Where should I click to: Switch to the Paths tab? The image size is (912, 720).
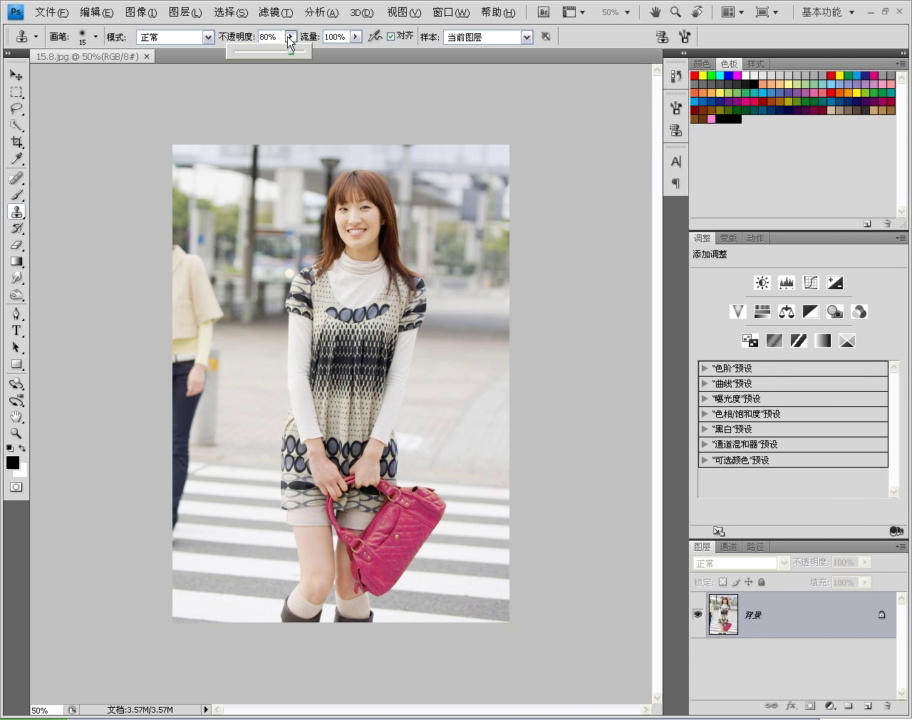pos(755,547)
